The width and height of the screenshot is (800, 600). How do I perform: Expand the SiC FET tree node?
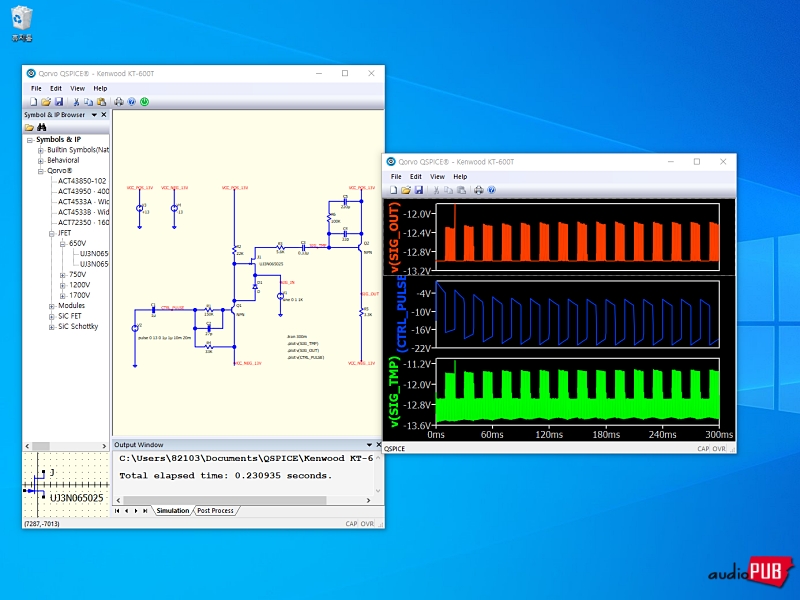[52, 317]
